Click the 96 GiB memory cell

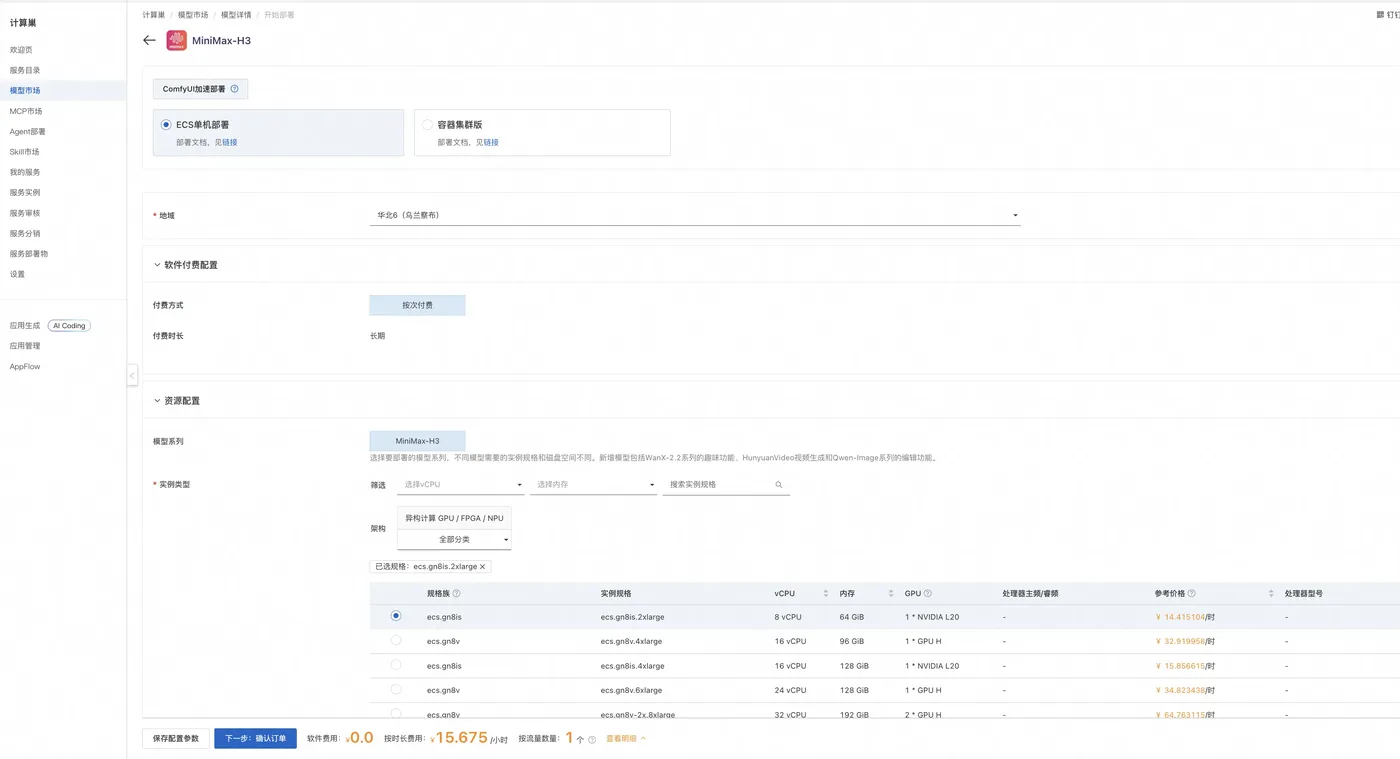coord(852,641)
